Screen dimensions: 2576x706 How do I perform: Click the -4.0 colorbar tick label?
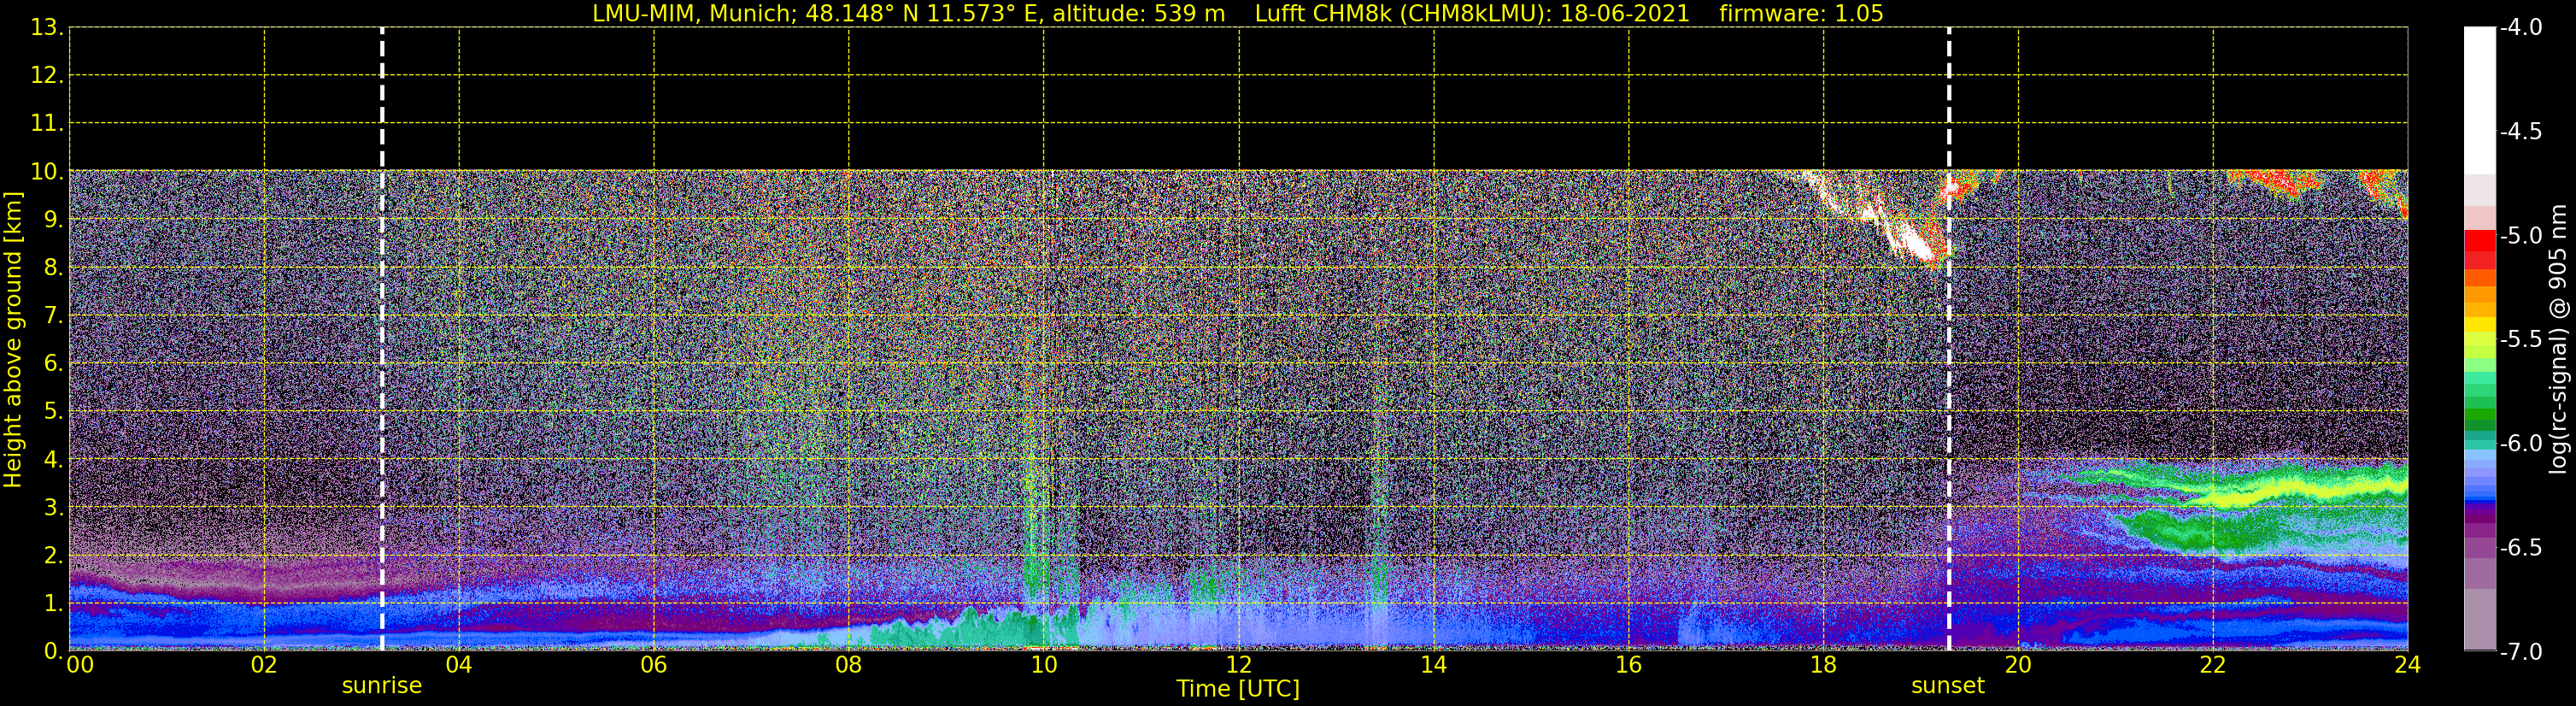tap(2520, 27)
